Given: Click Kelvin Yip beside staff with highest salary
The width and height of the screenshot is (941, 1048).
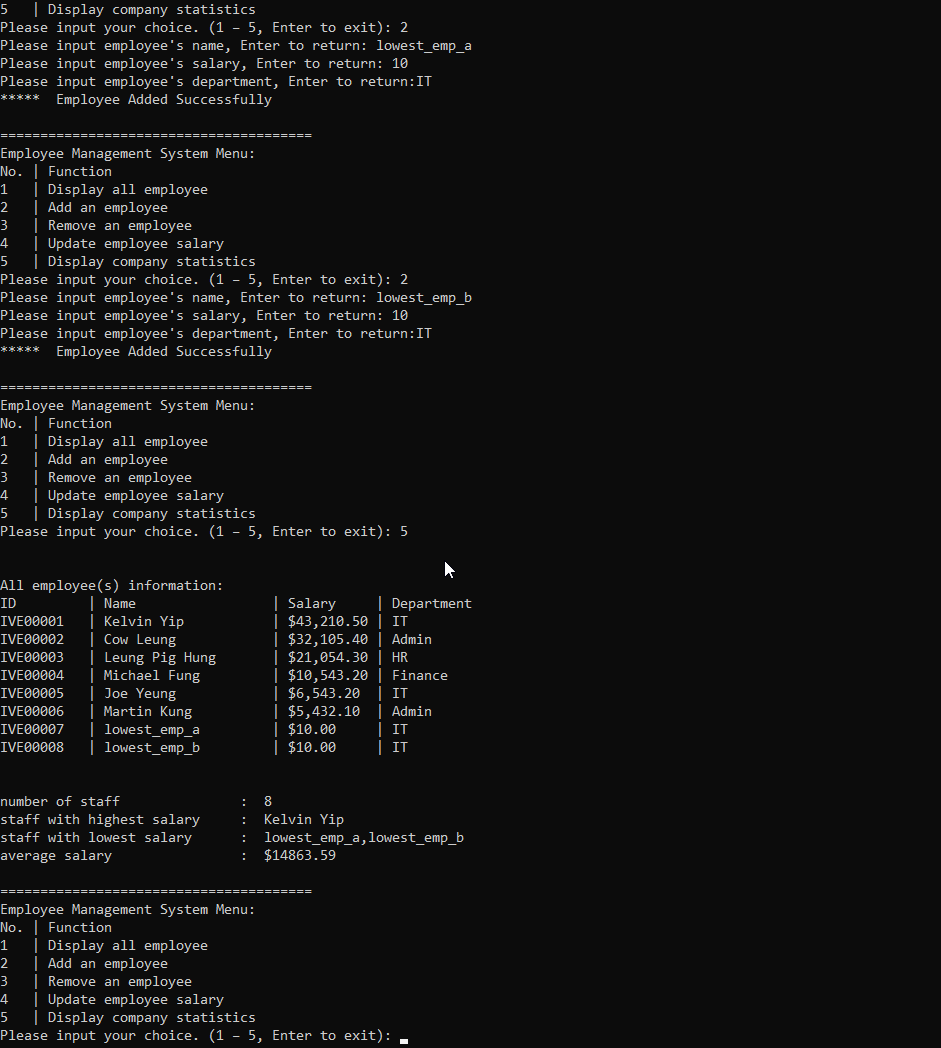Looking at the screenshot, I should point(304,820).
